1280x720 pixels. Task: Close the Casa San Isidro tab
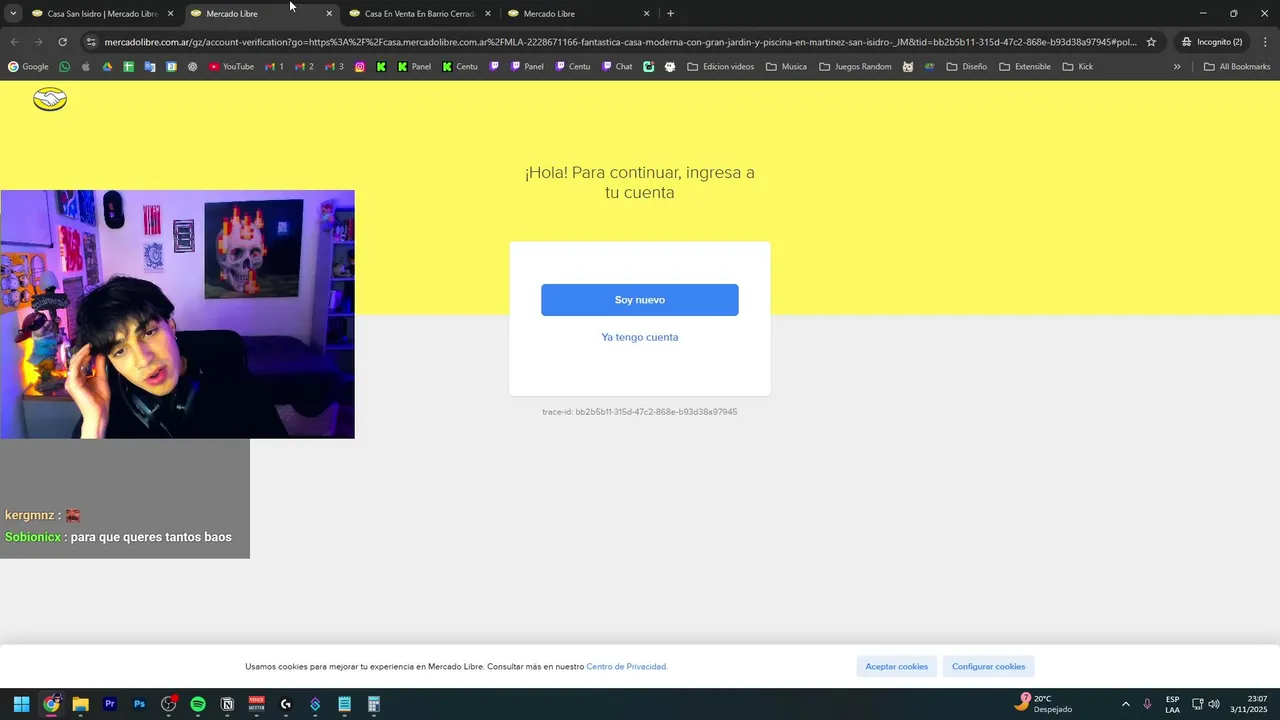pos(170,14)
